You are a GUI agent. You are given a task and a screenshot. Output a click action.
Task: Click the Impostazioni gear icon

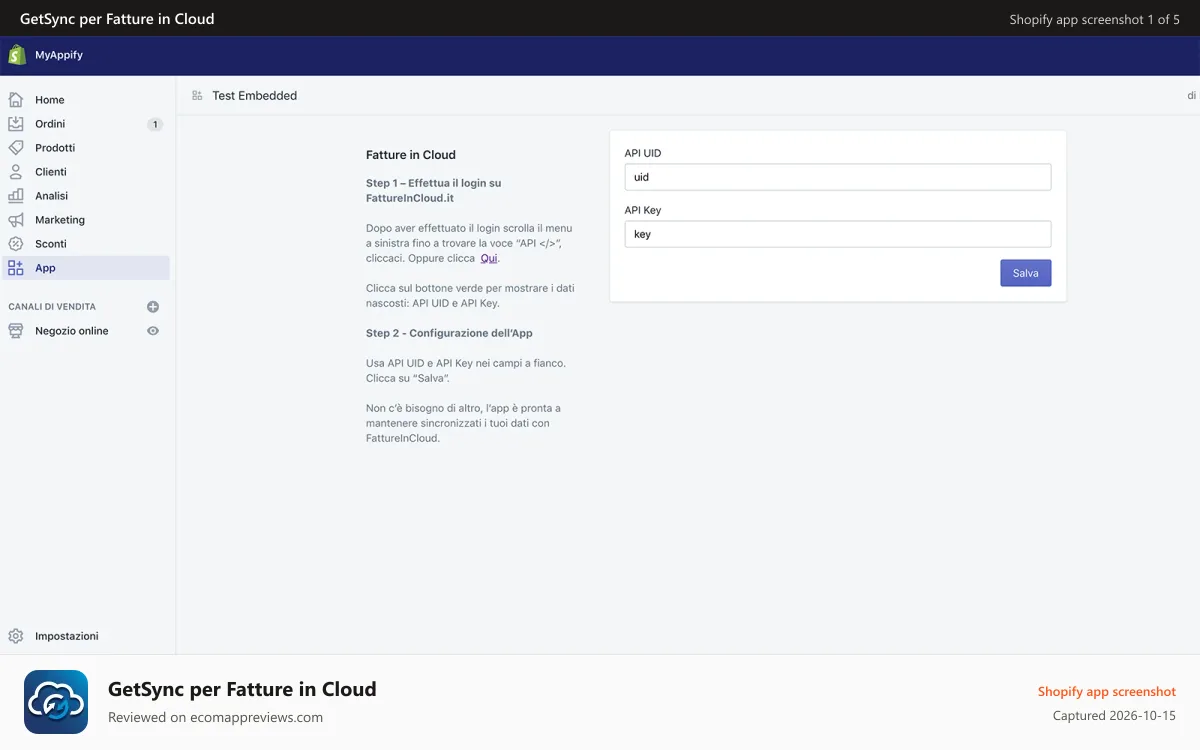point(16,636)
